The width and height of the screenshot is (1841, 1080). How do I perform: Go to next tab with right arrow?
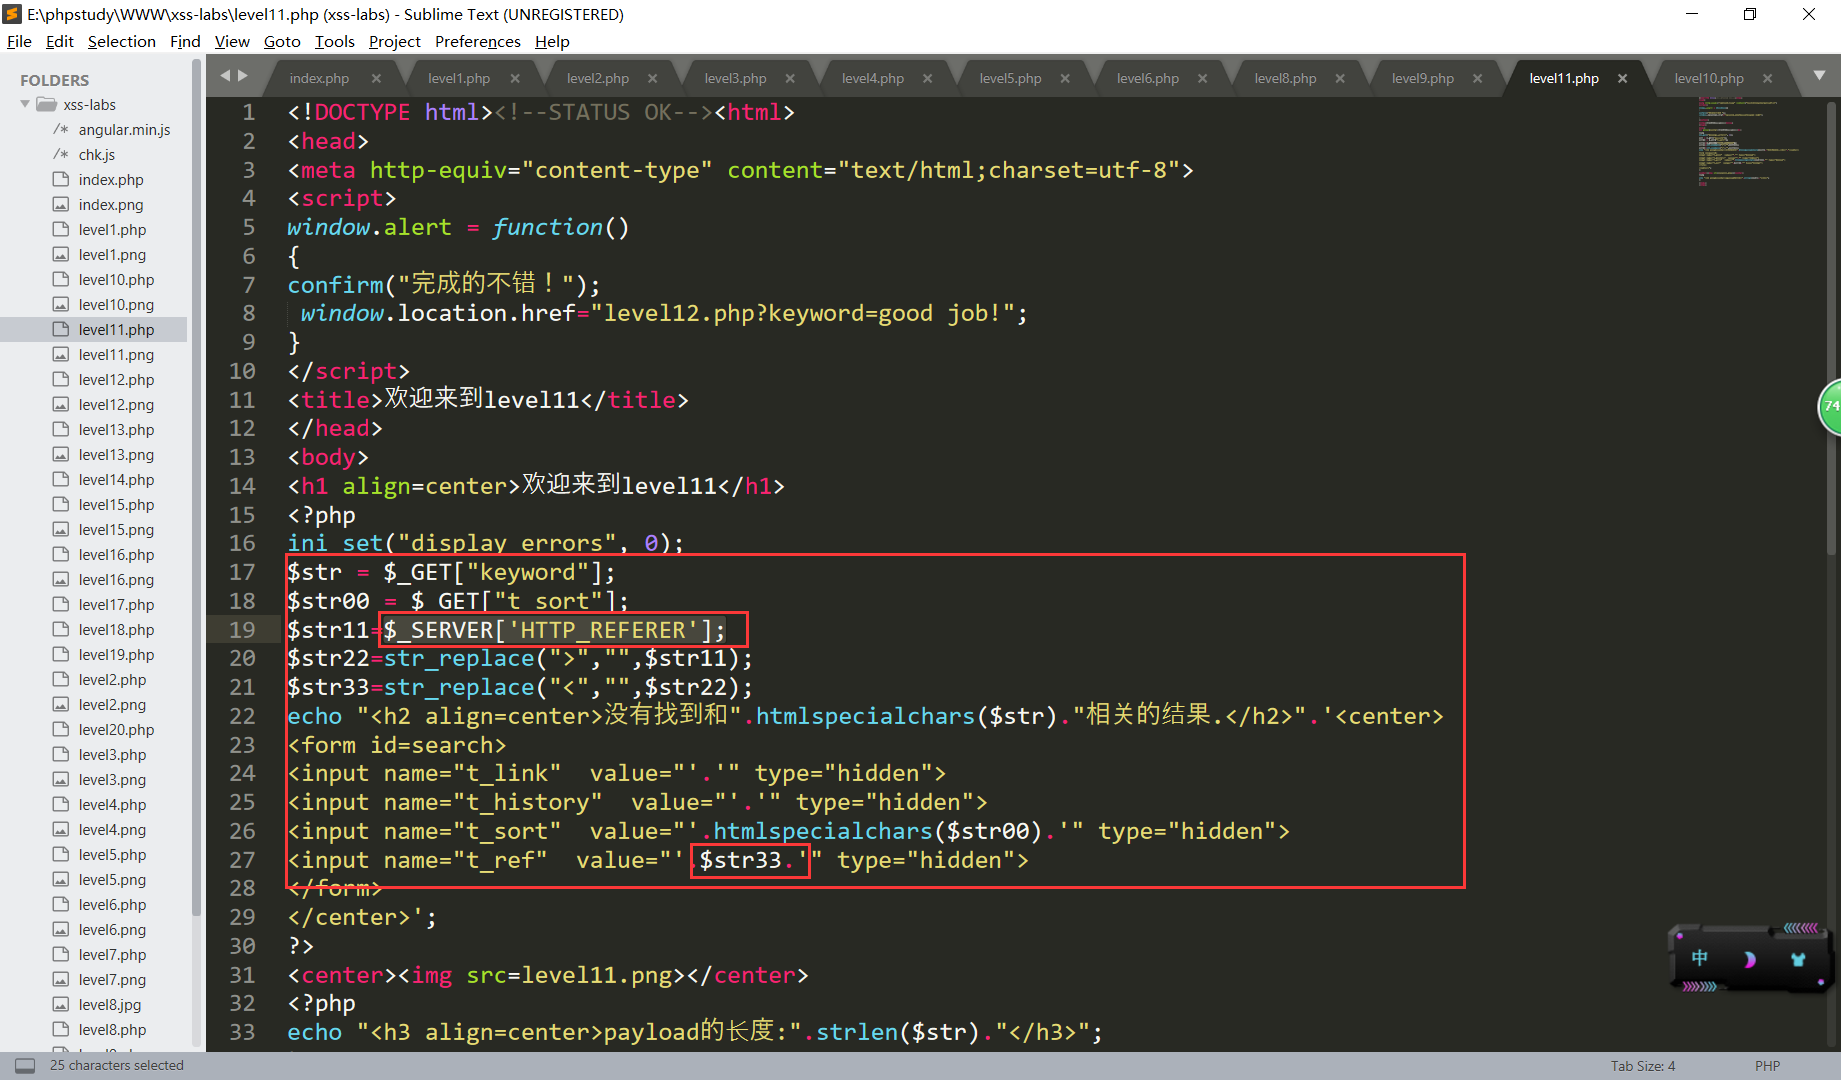pyautogui.click(x=243, y=76)
